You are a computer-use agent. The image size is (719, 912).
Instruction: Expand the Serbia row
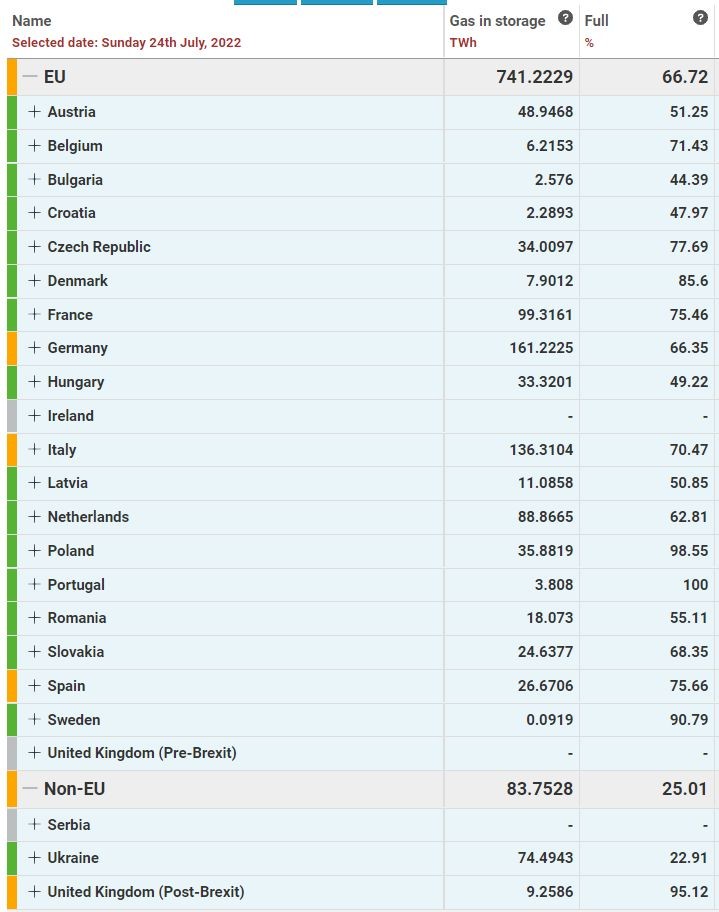tap(34, 824)
